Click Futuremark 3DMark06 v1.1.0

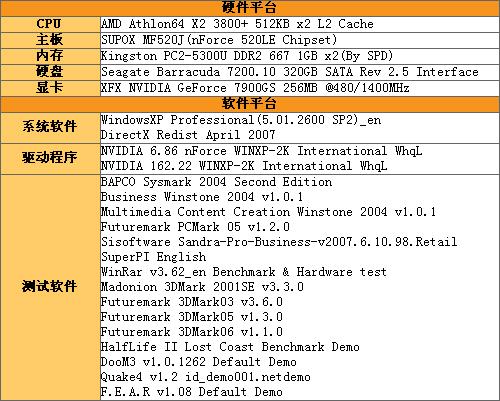coord(192,332)
